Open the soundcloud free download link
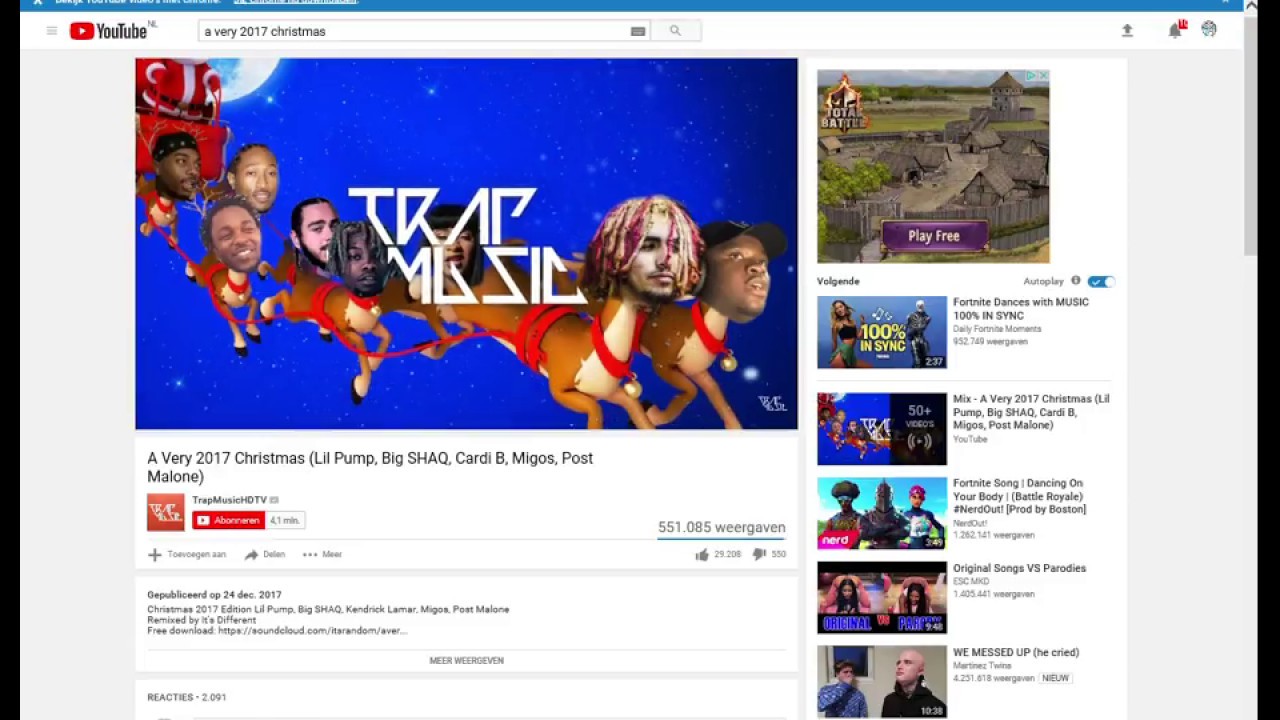The height and width of the screenshot is (720, 1280). click(x=312, y=631)
